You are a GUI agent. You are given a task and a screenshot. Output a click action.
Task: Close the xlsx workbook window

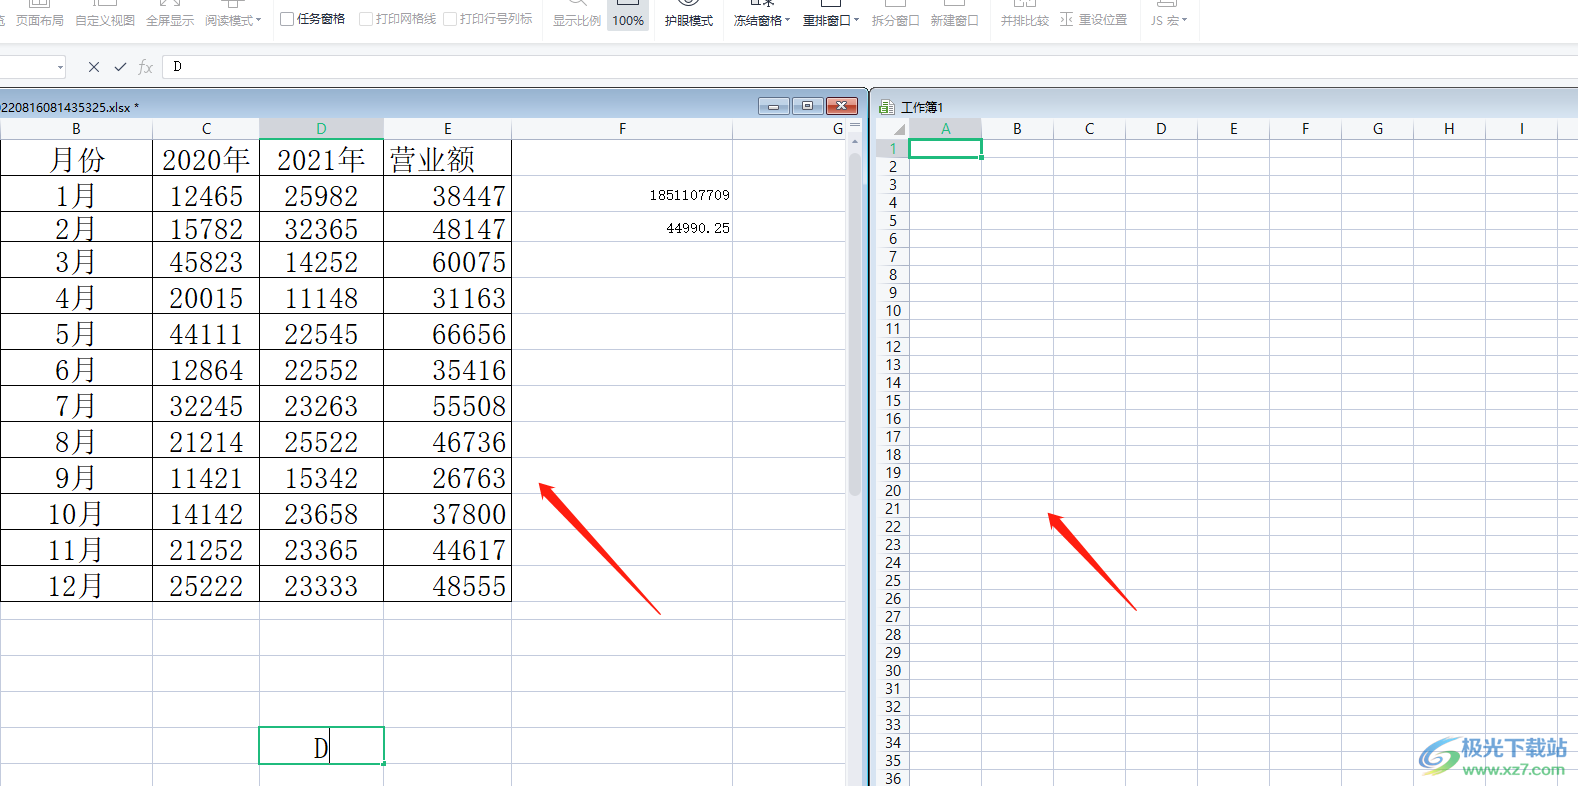(842, 106)
